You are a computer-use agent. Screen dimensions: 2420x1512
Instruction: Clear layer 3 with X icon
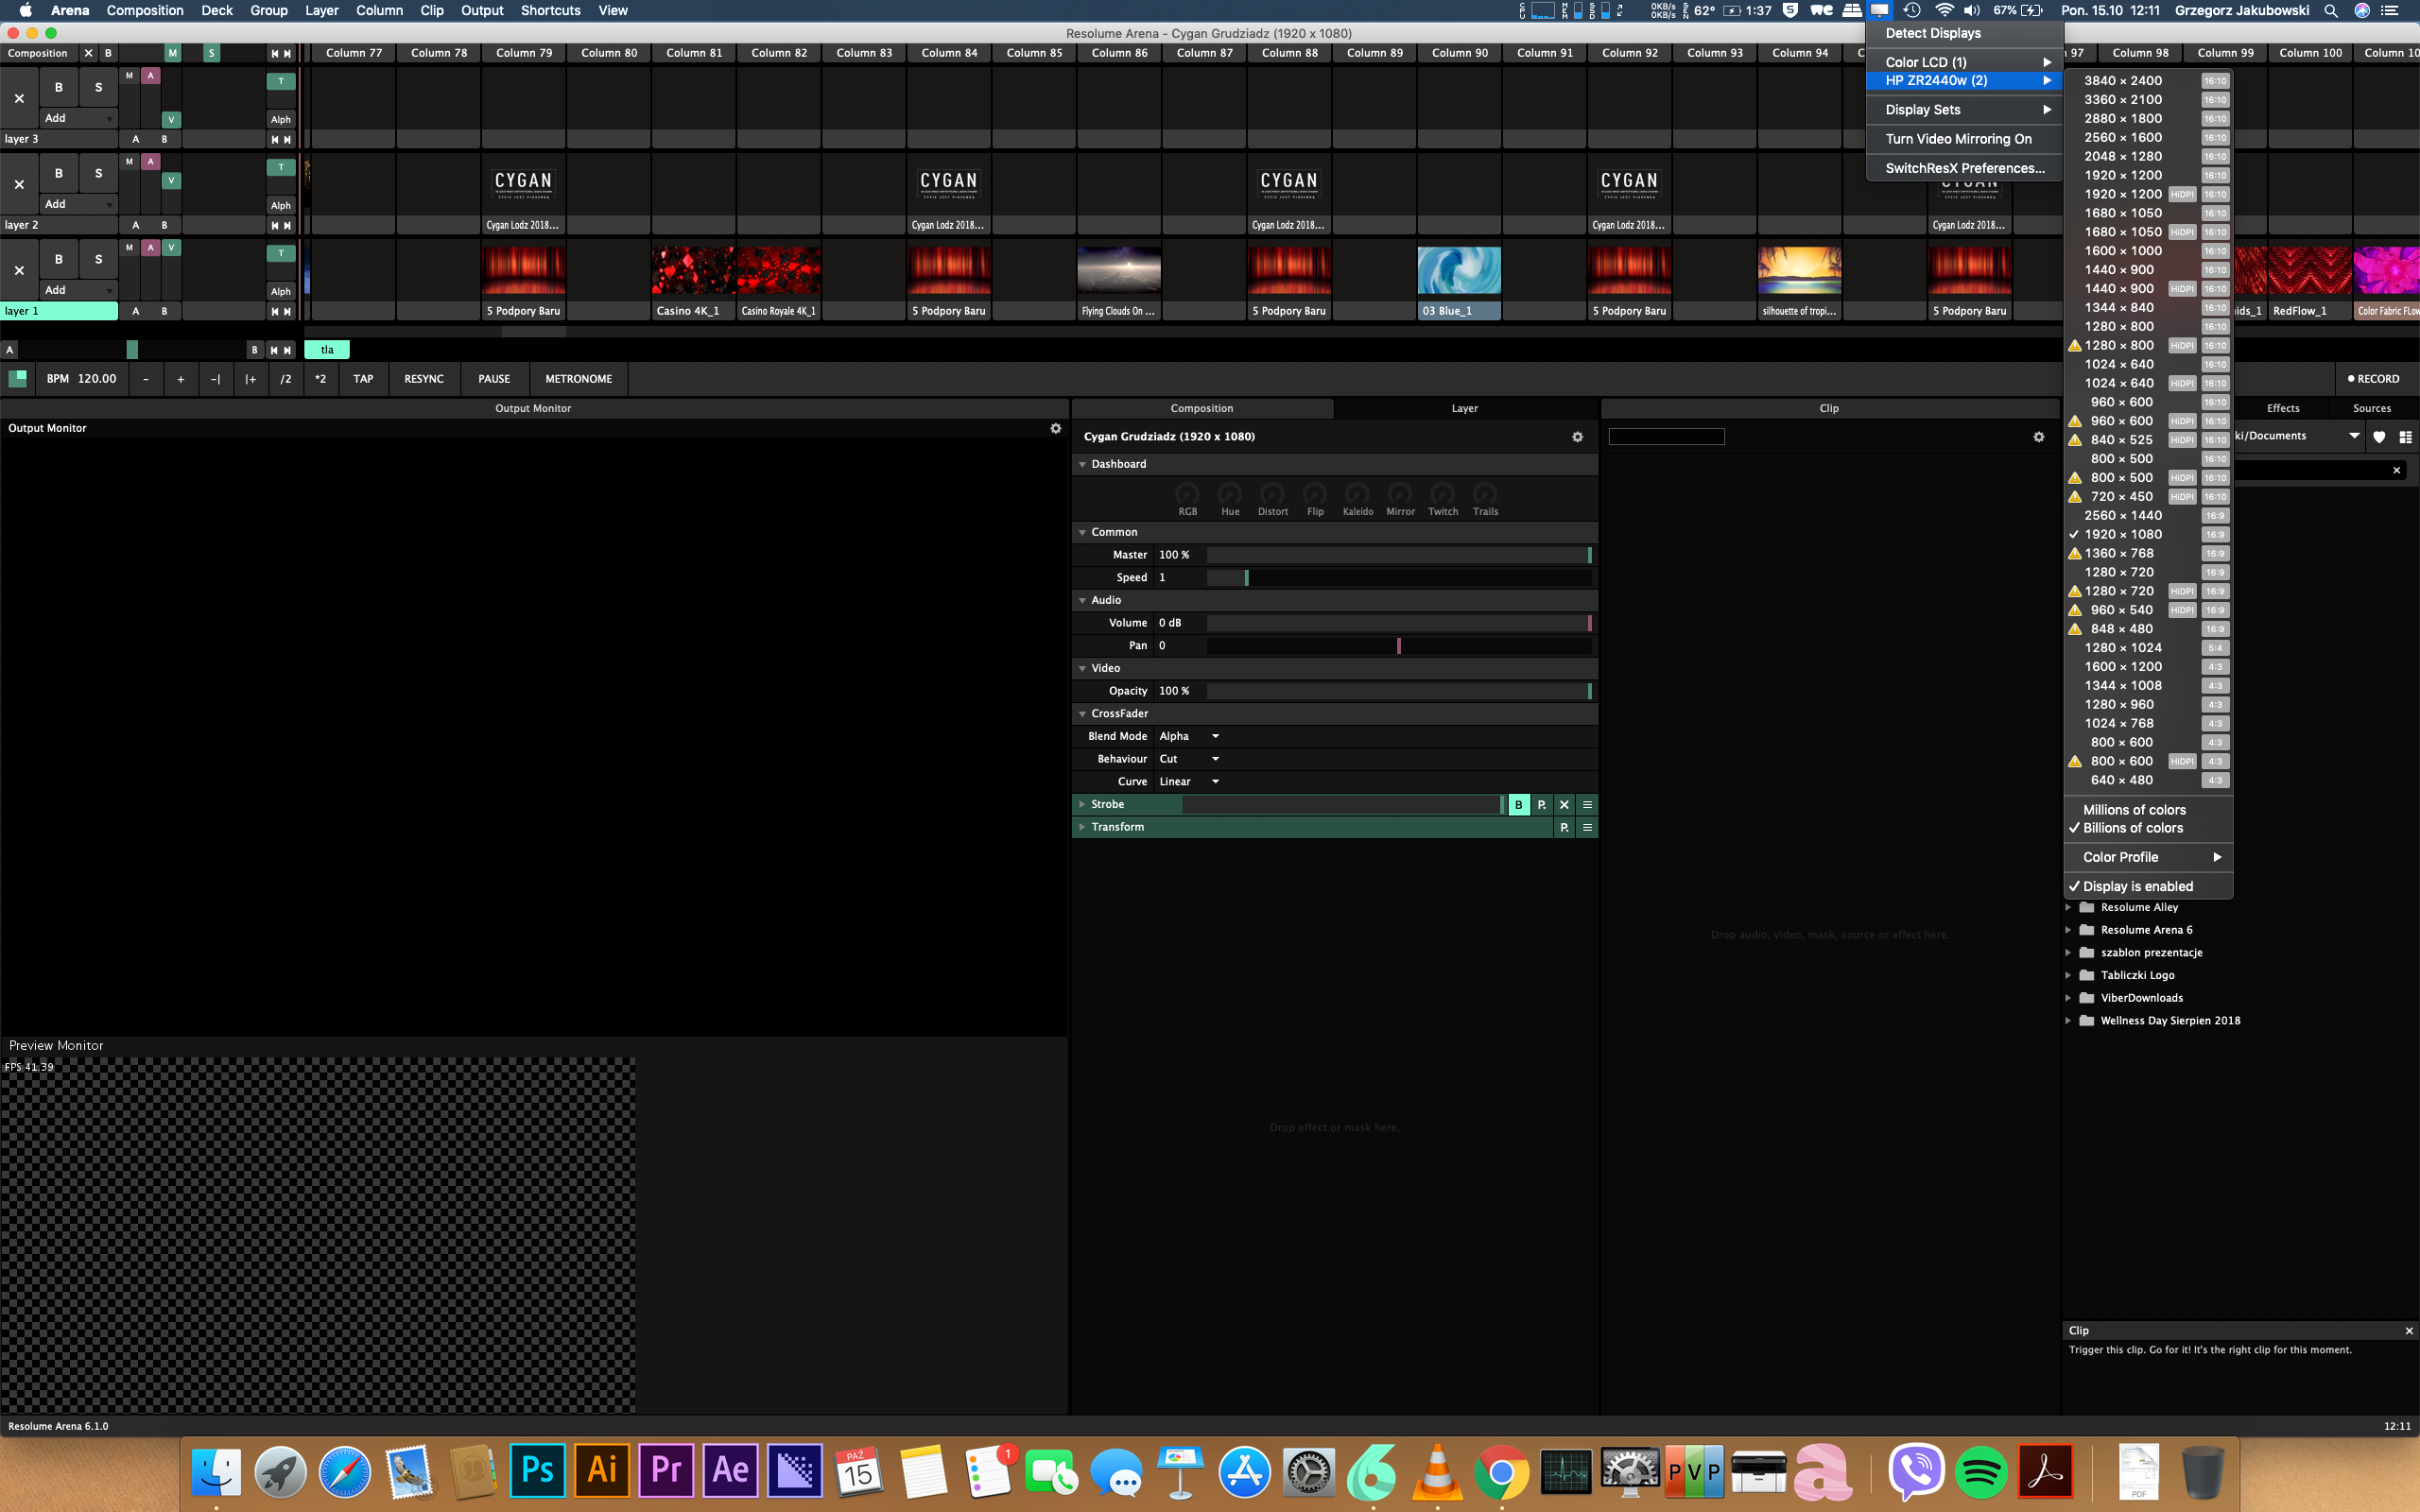coord(19,98)
